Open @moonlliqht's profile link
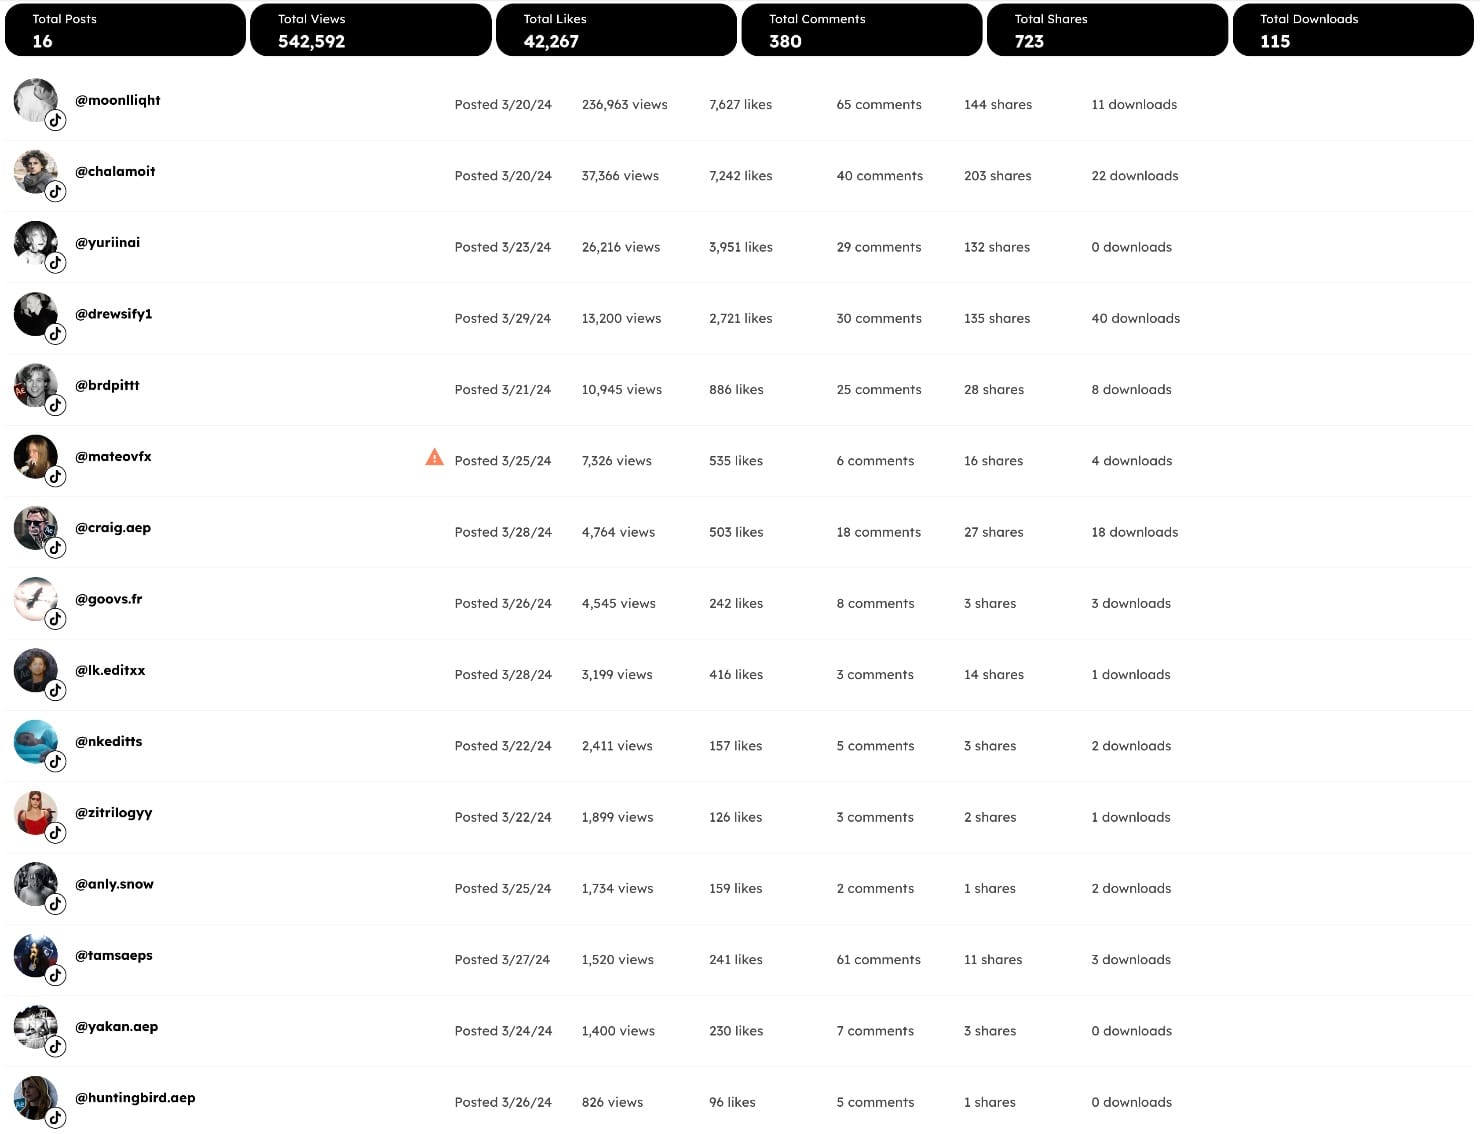The height and width of the screenshot is (1134, 1480). [x=117, y=100]
